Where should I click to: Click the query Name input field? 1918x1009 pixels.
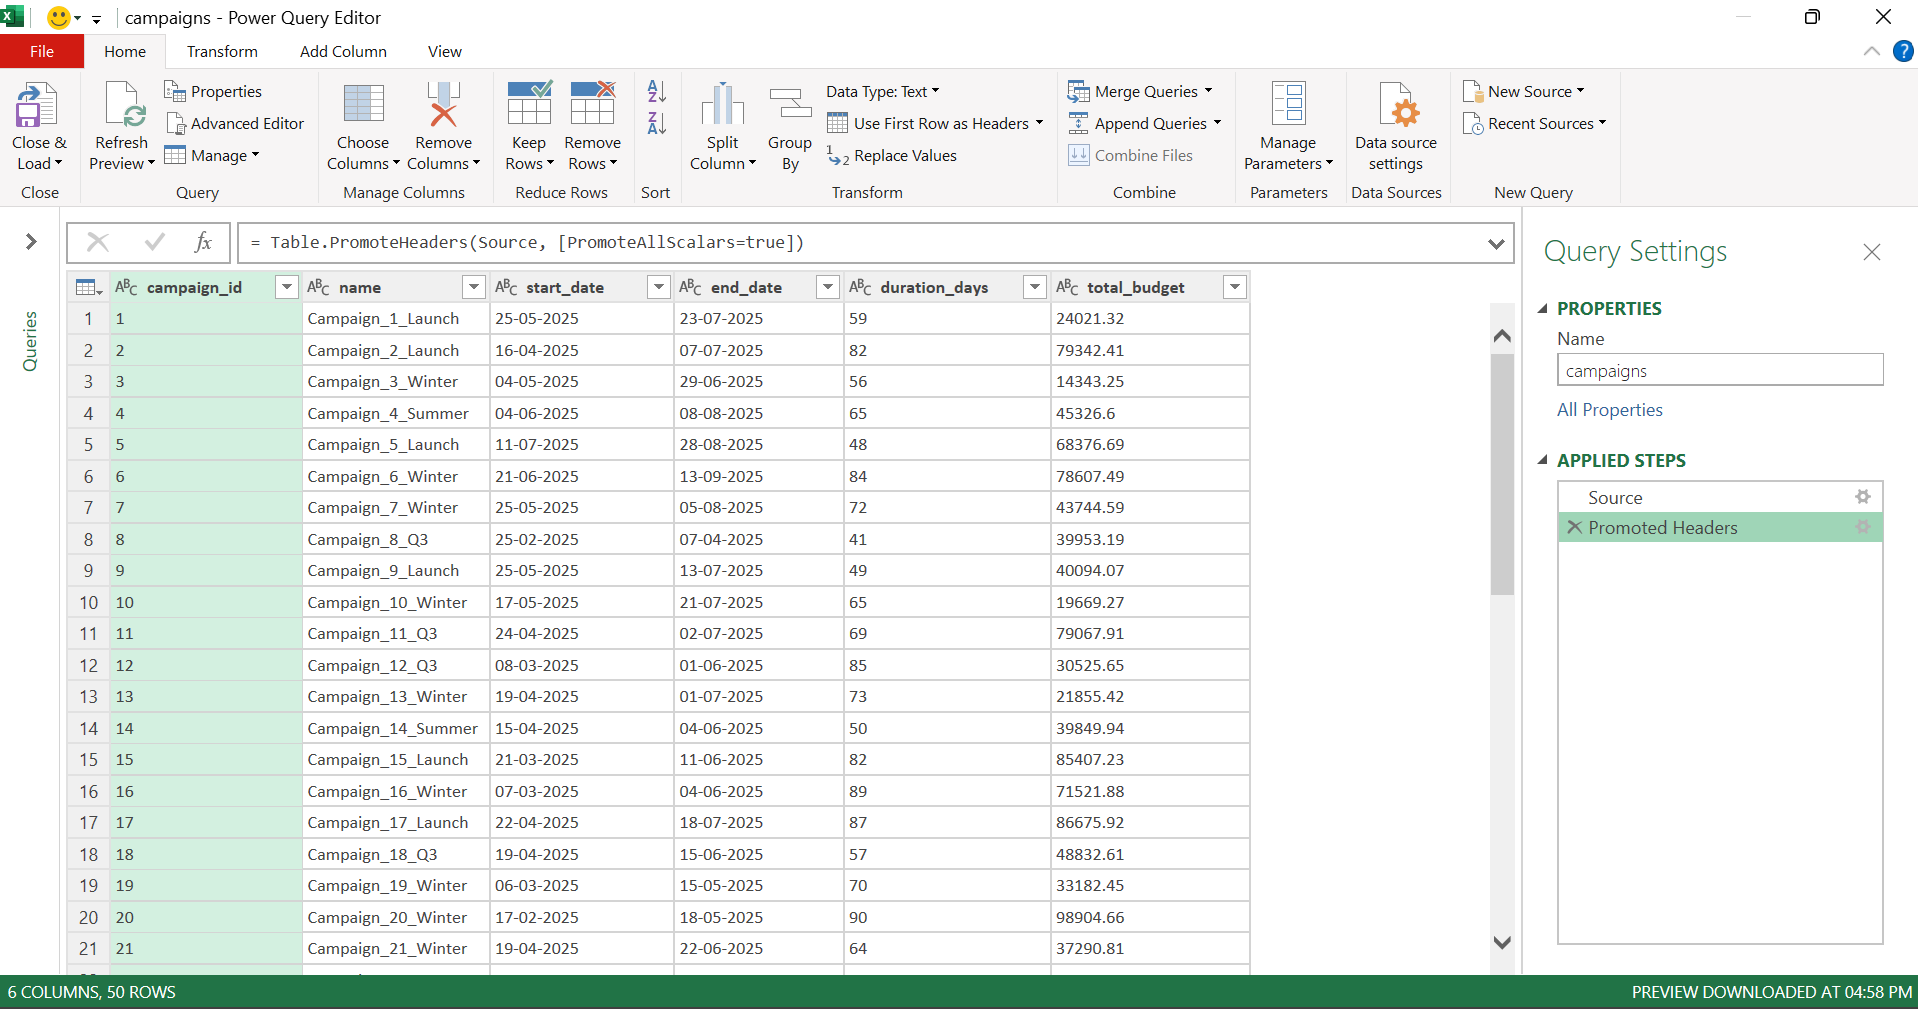[1719, 371]
